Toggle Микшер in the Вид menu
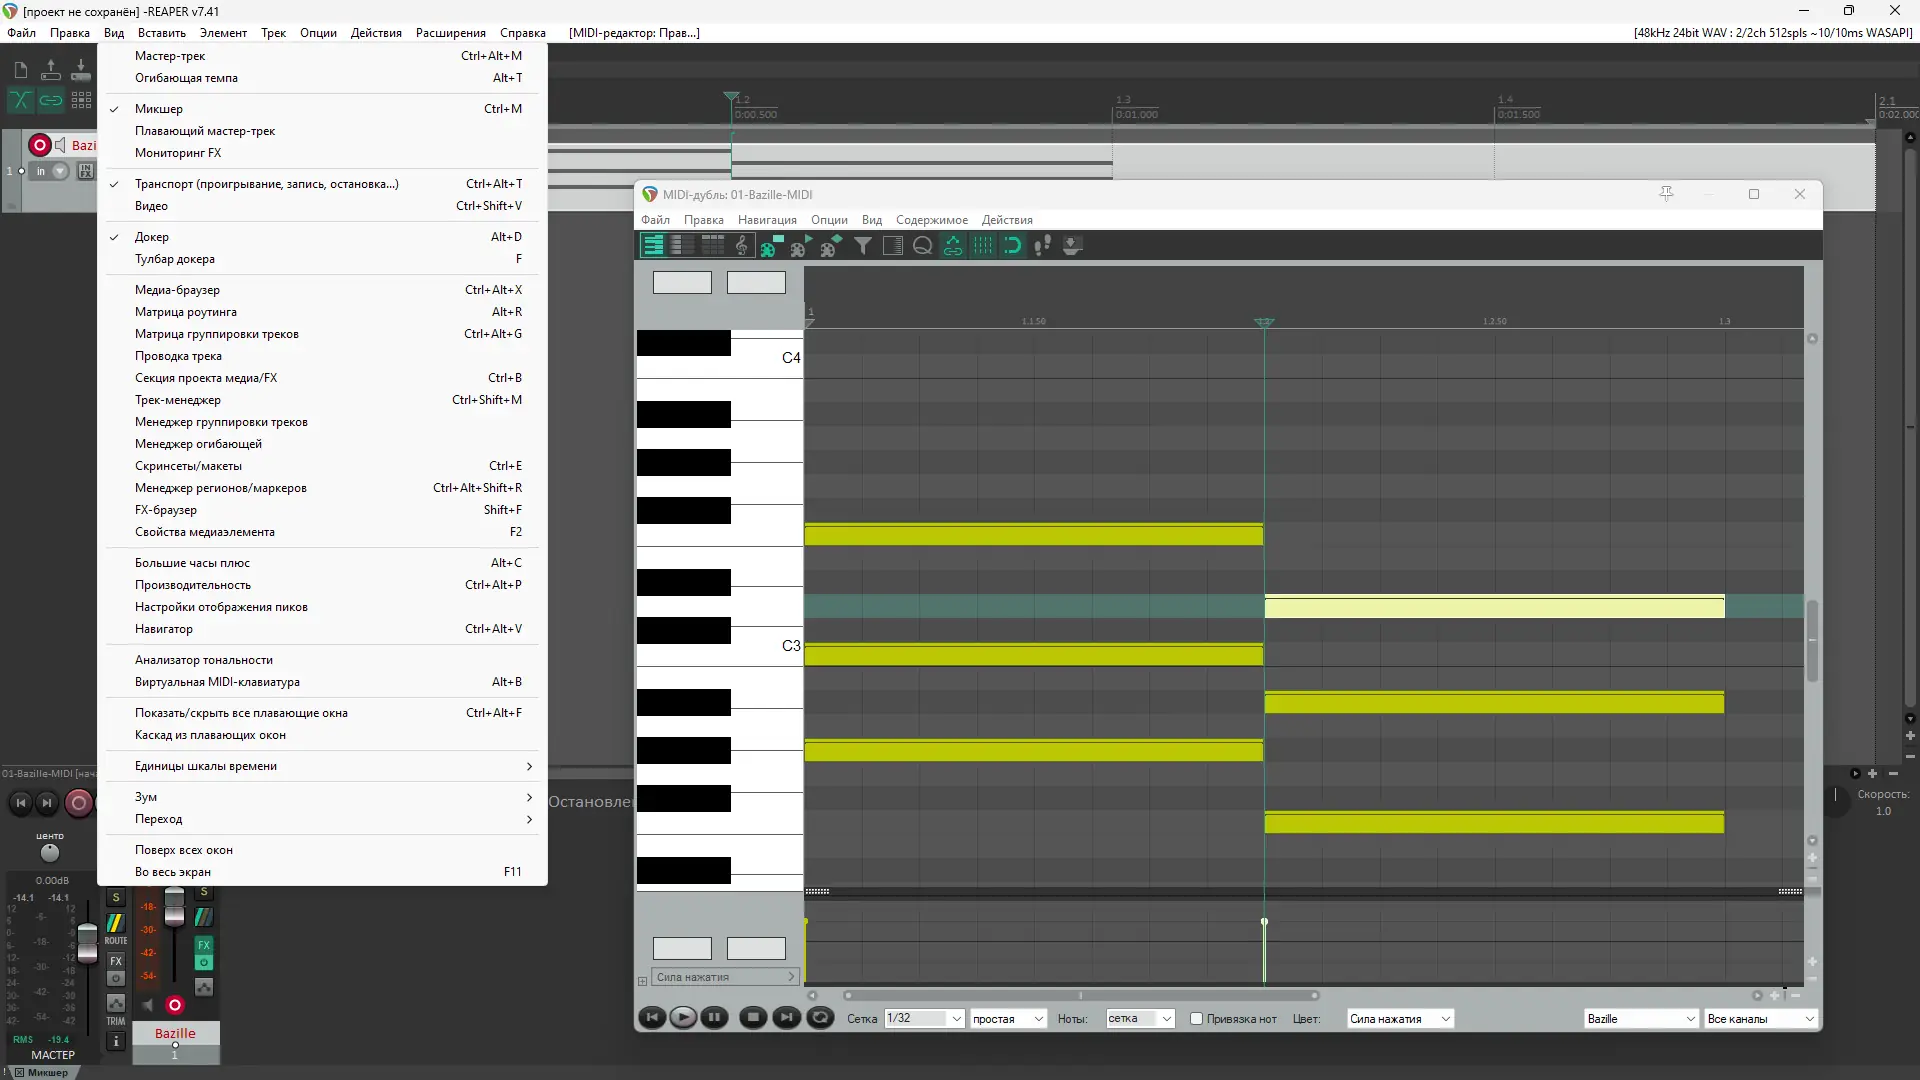 [x=159, y=109]
